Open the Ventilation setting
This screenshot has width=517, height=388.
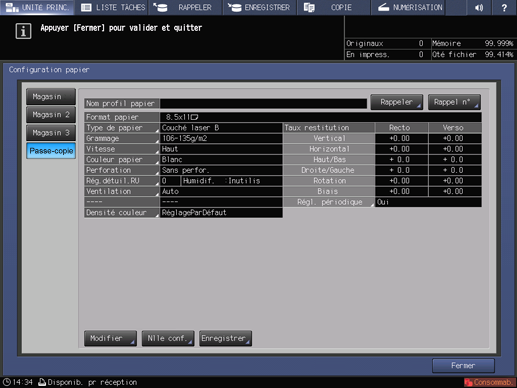[122, 191]
